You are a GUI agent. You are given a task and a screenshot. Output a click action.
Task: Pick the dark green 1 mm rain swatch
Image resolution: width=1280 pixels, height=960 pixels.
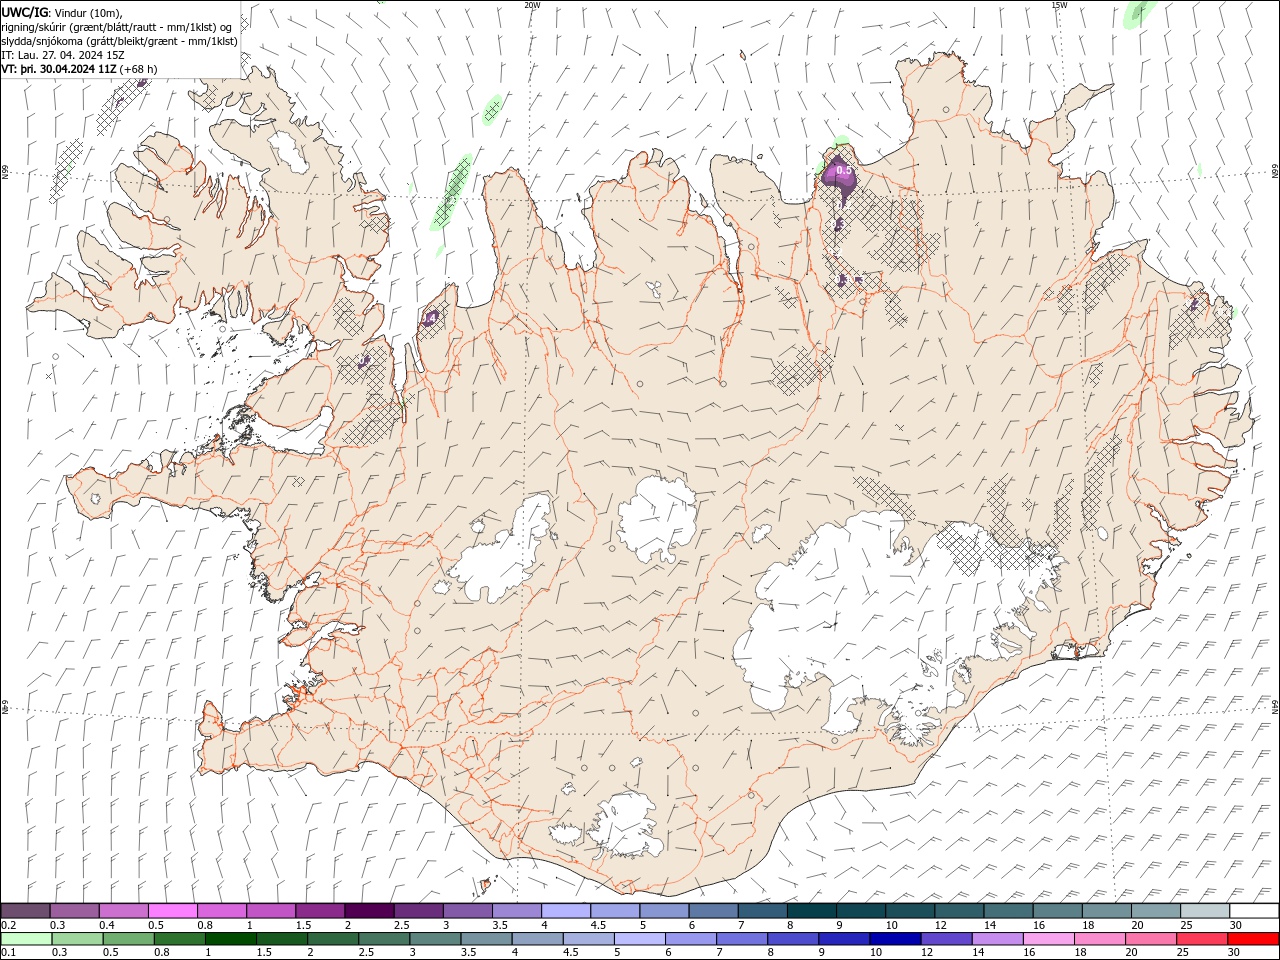(x=230, y=939)
